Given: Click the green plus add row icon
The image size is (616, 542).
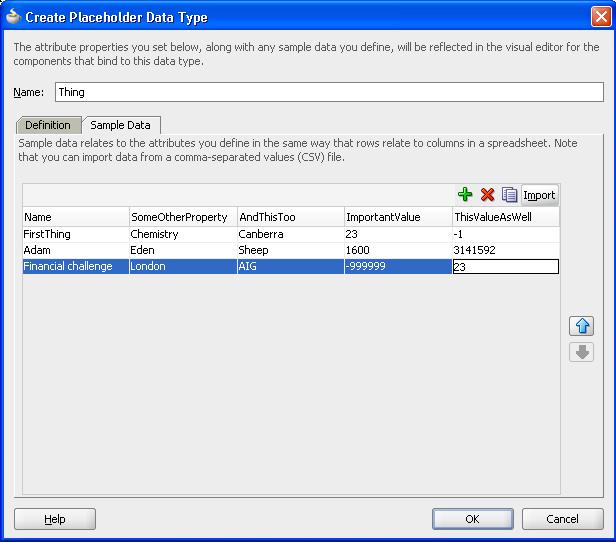Looking at the screenshot, I should click(x=465, y=195).
